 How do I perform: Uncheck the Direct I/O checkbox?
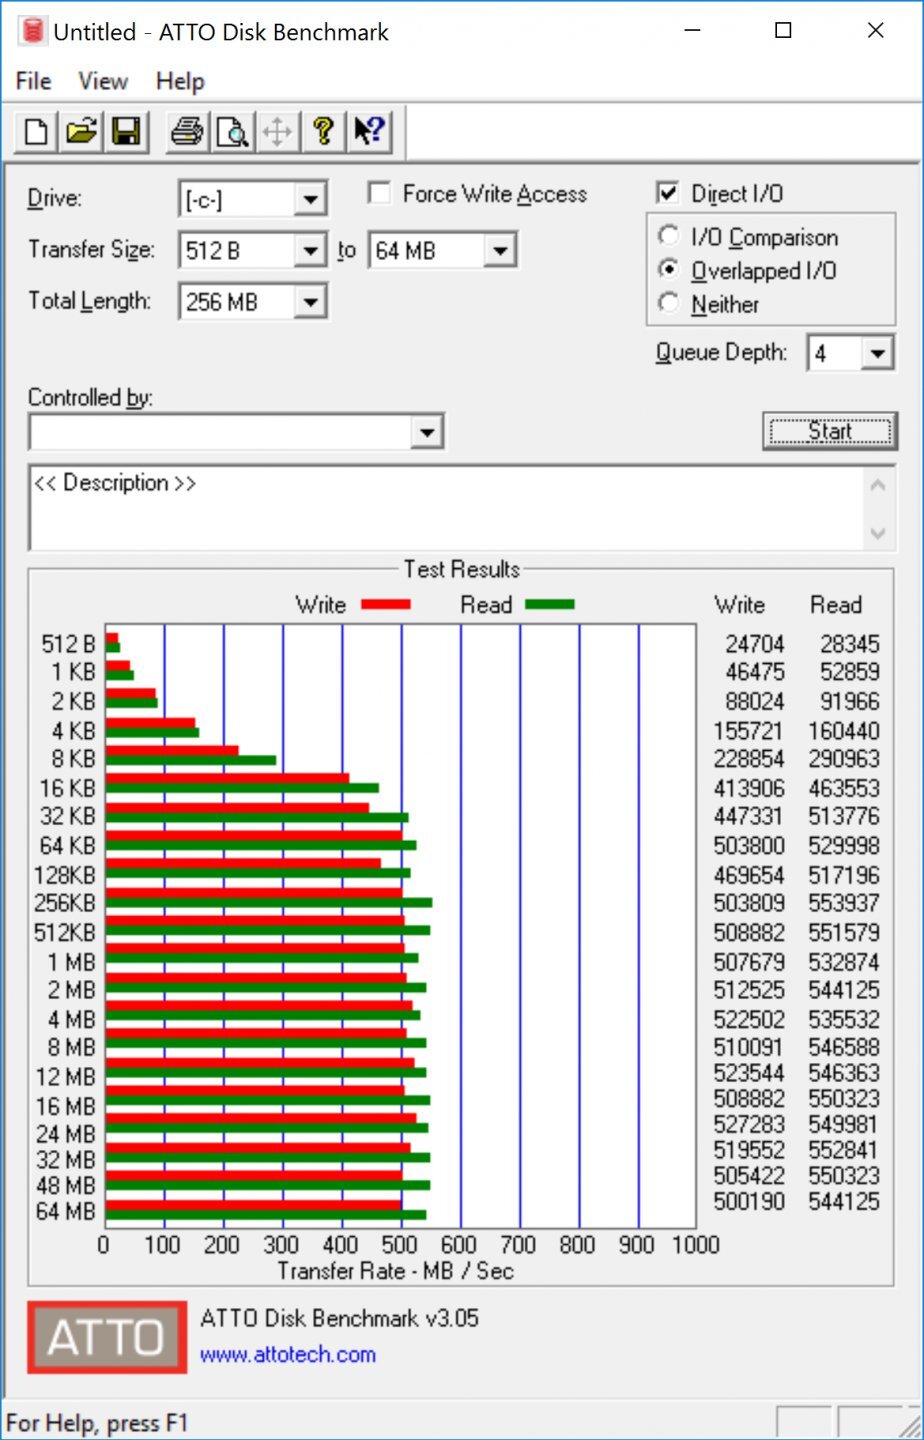[x=667, y=193]
